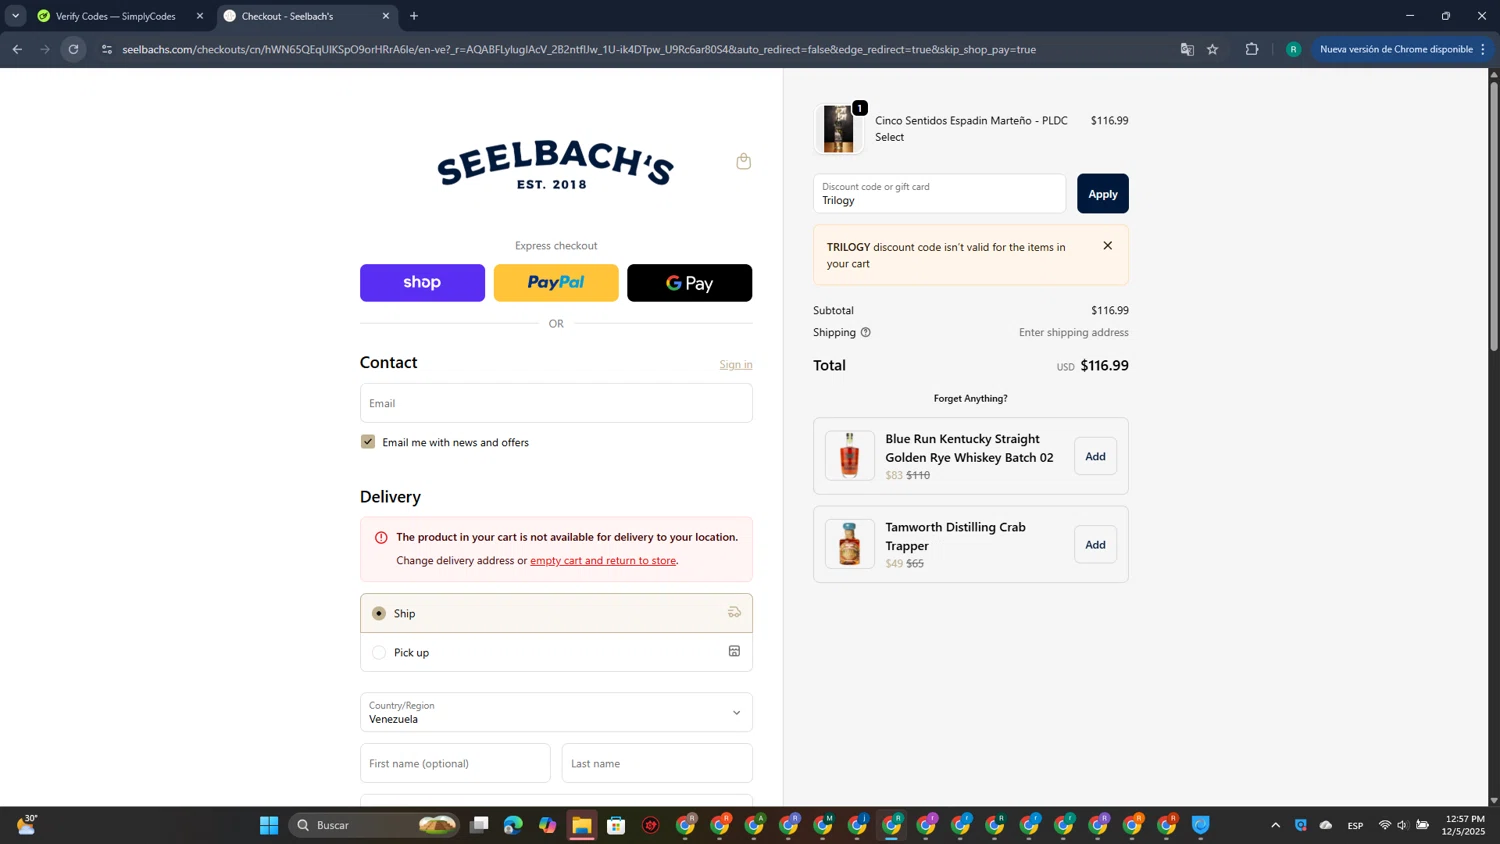Open the weather widget showing 30°
The height and width of the screenshot is (844, 1500).
click(x=27, y=824)
